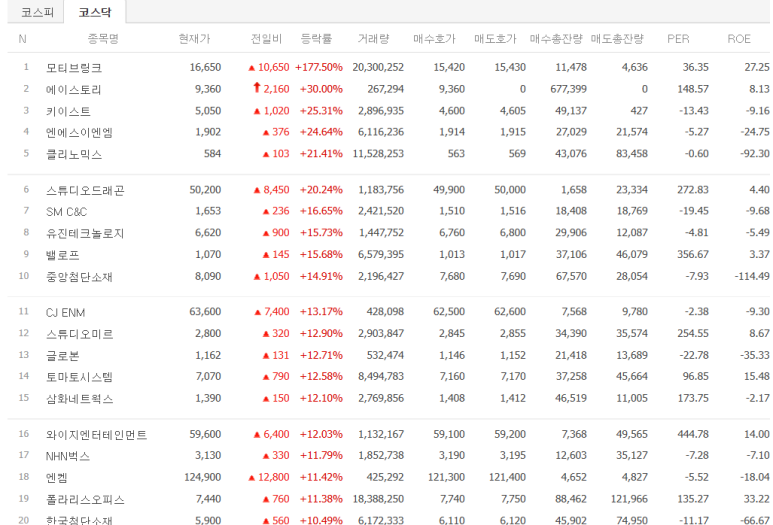
Task: Open stock 와이지엔터테인먼트
Action: tap(96, 435)
